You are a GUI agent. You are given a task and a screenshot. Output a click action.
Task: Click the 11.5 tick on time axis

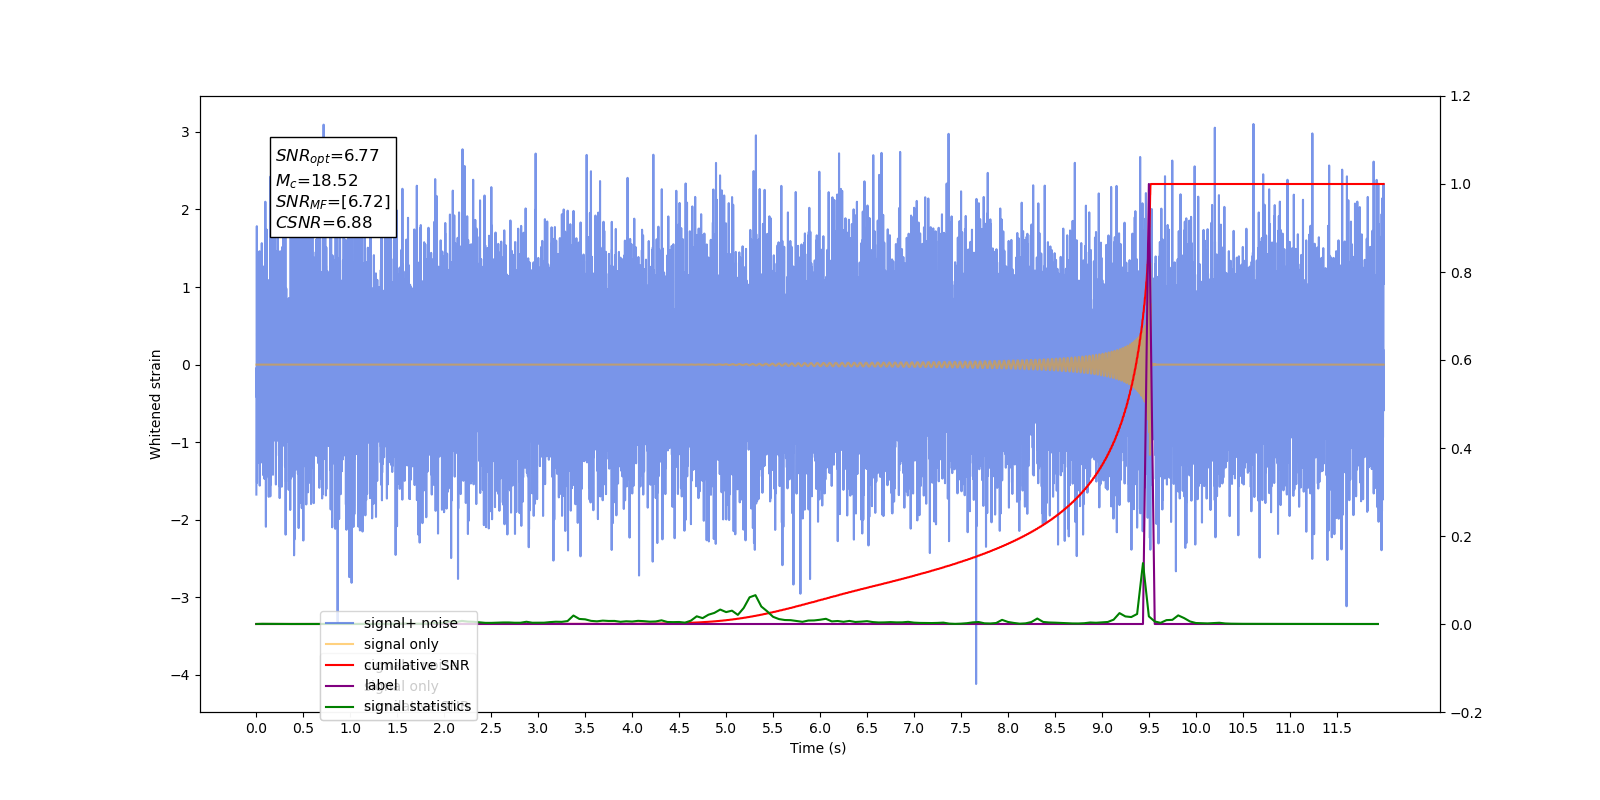click(x=1337, y=728)
